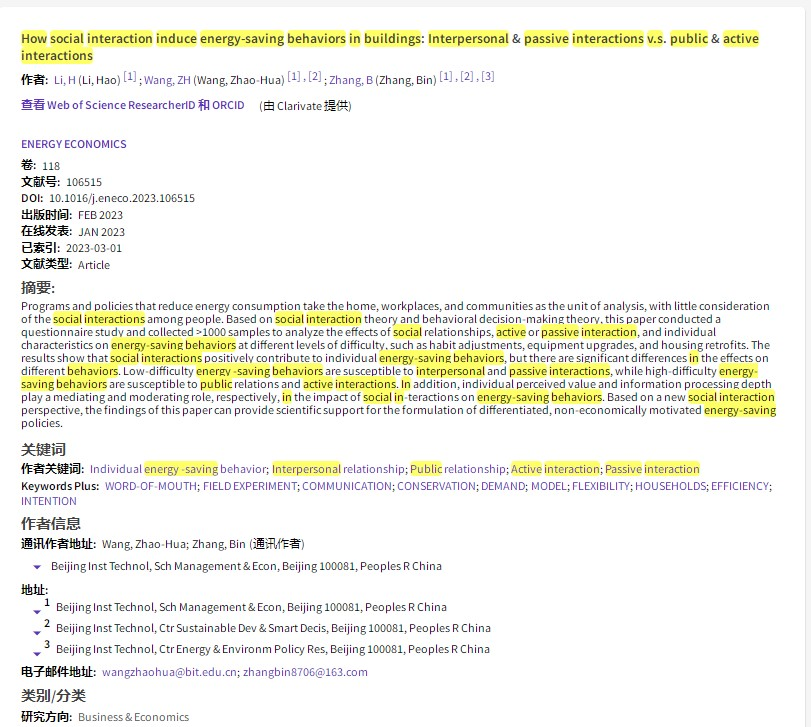811x727 pixels.
Task: Open the FIELD EXPERIMENT Keywords Plus link
Action: click(249, 486)
